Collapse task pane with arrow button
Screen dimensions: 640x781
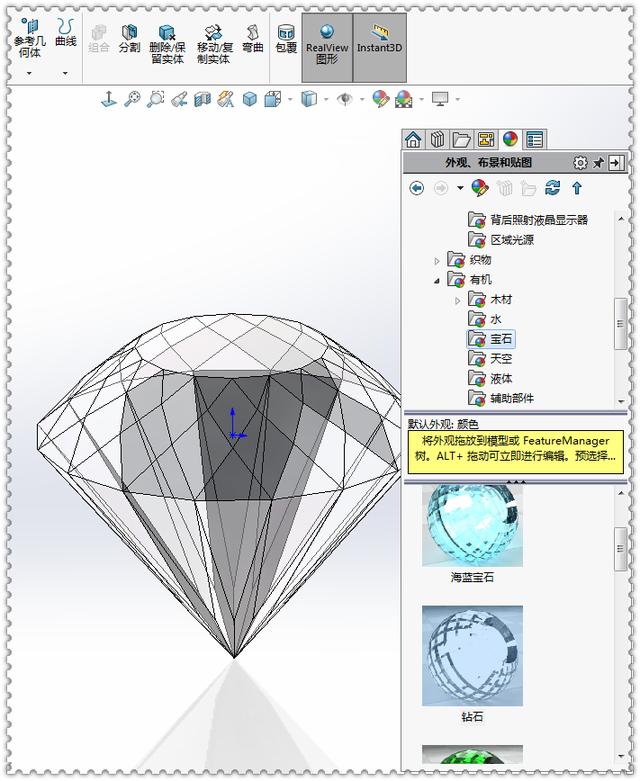point(616,163)
